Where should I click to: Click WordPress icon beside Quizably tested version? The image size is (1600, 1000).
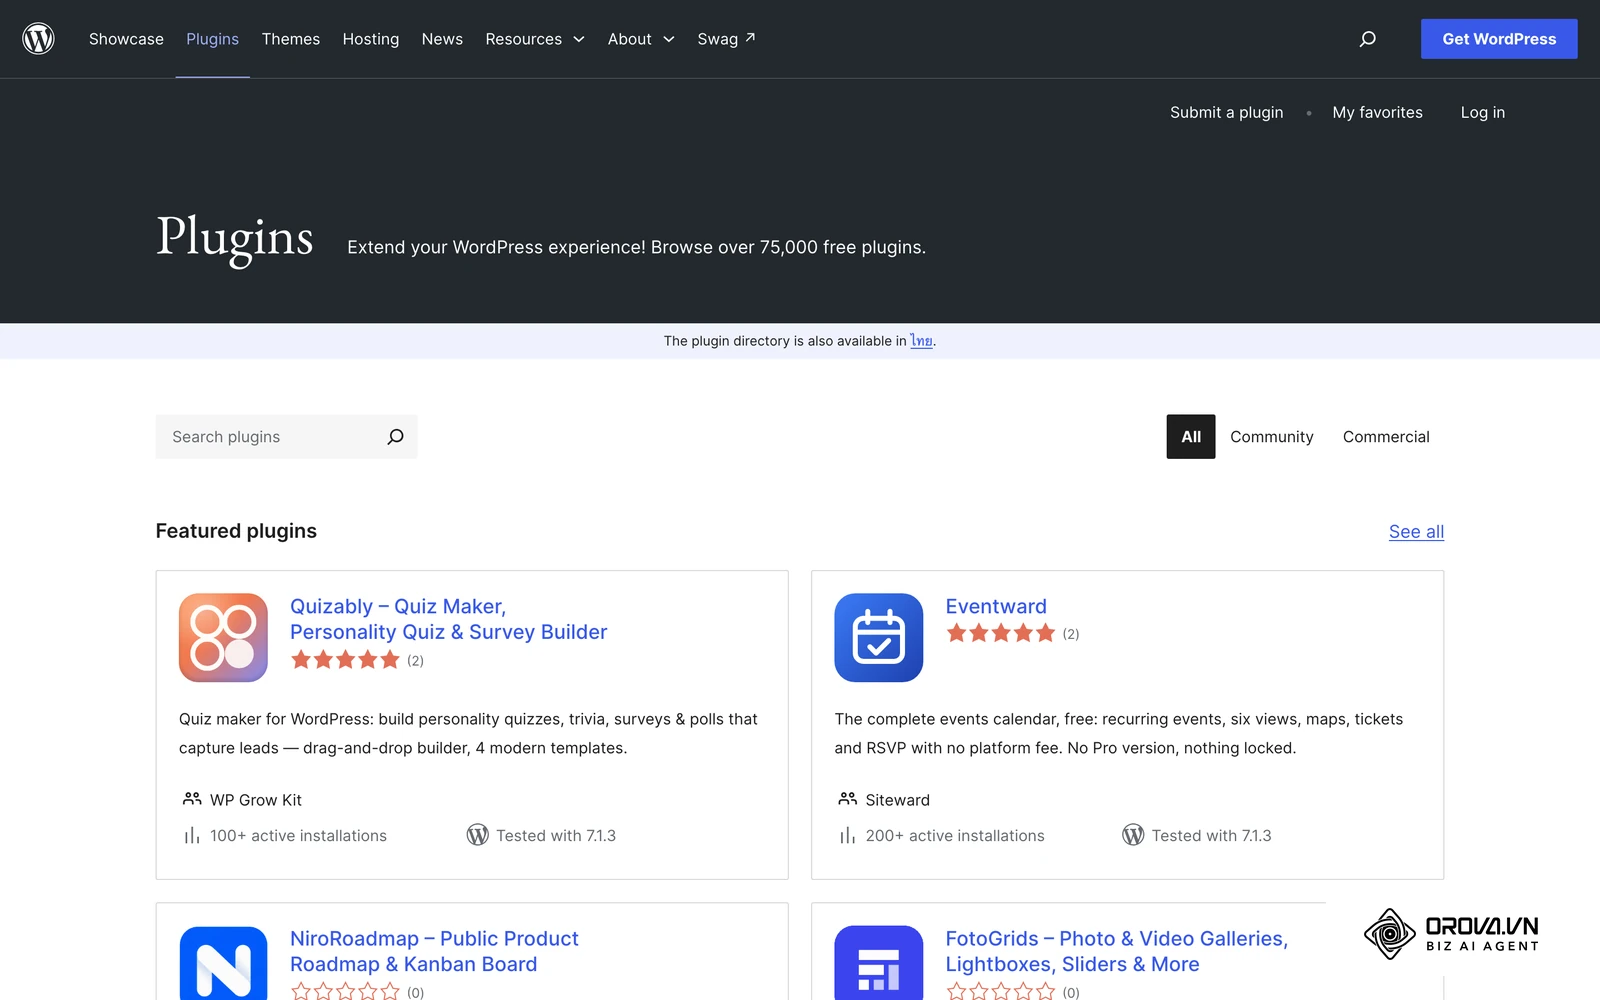coord(477,835)
